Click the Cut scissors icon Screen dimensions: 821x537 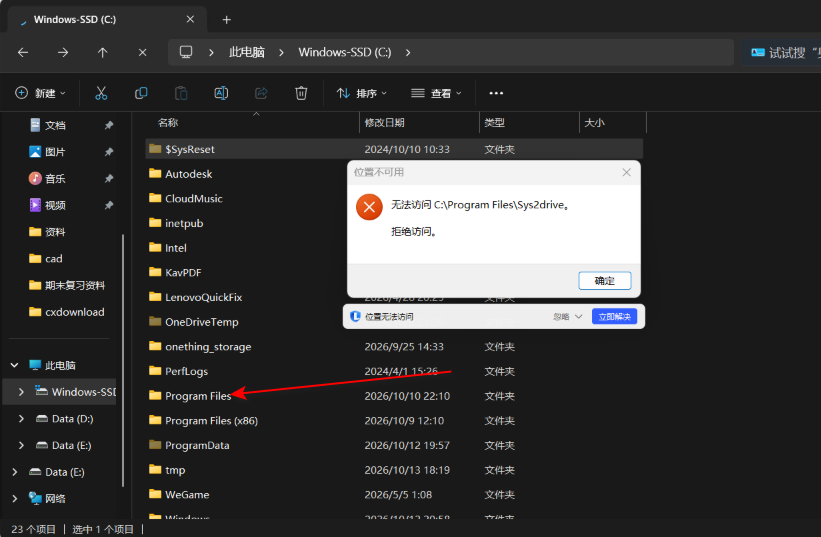click(x=101, y=93)
